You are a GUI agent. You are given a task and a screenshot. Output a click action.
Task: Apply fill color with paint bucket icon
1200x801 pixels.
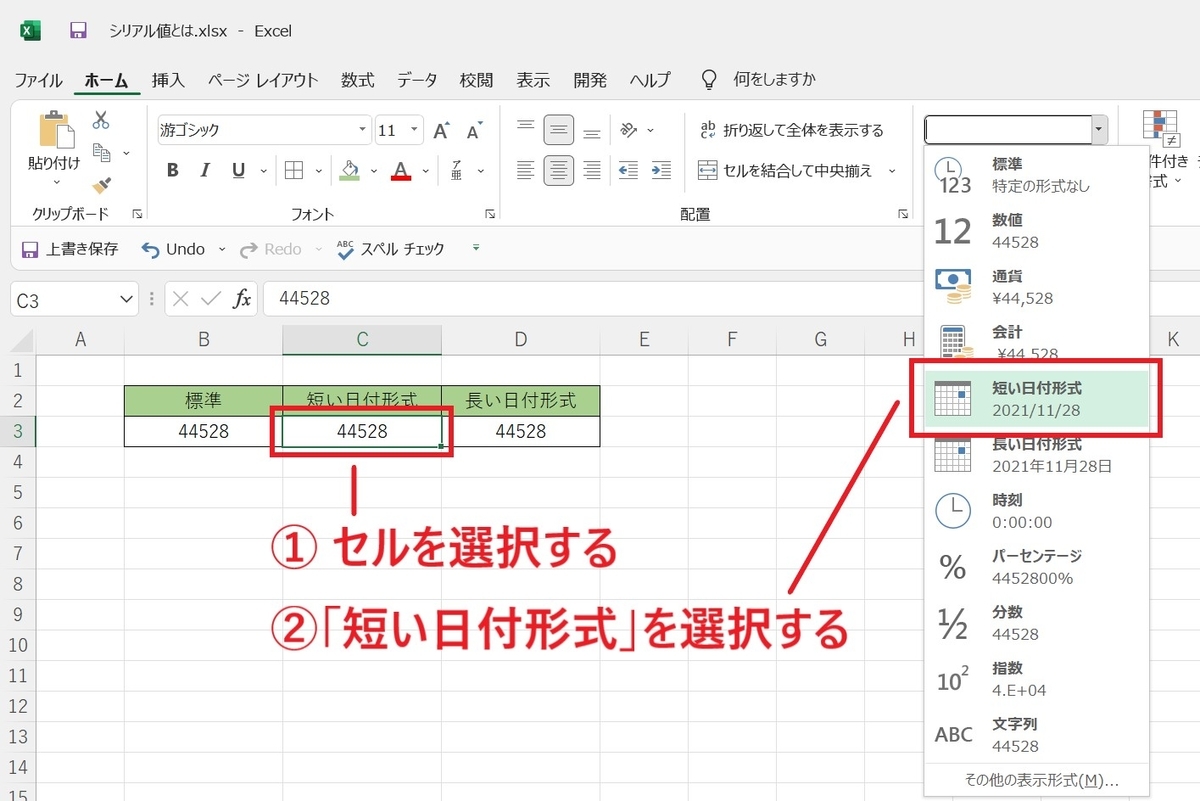(349, 170)
